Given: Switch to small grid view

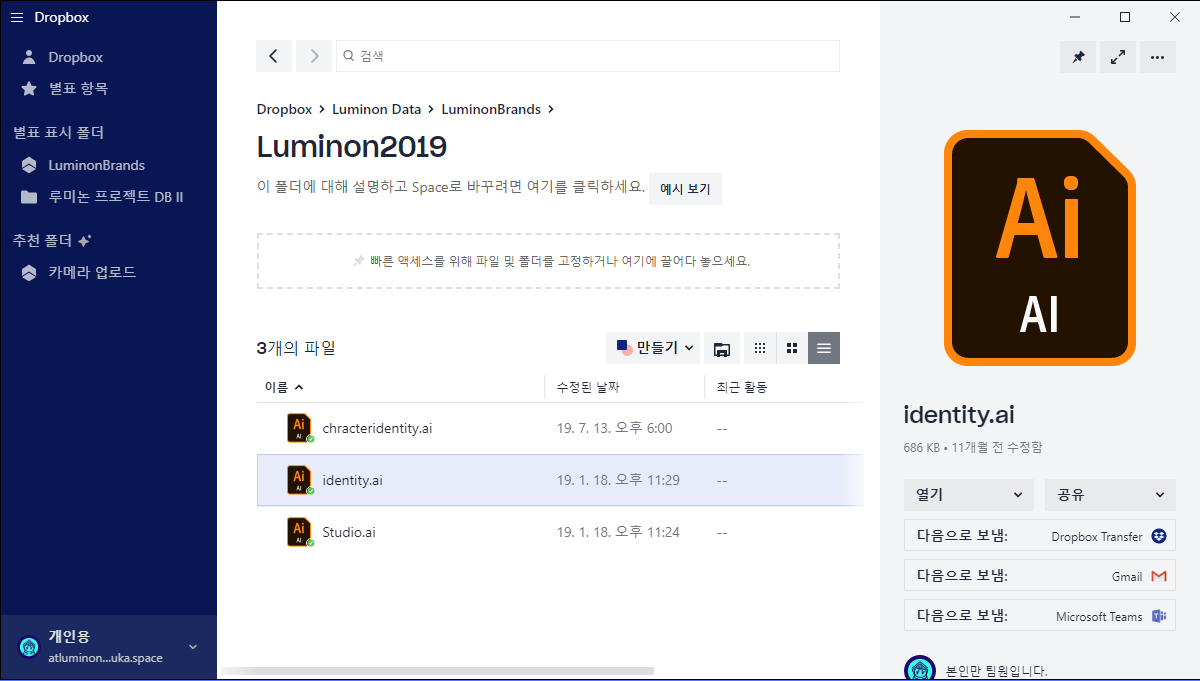Looking at the screenshot, I should 760,348.
